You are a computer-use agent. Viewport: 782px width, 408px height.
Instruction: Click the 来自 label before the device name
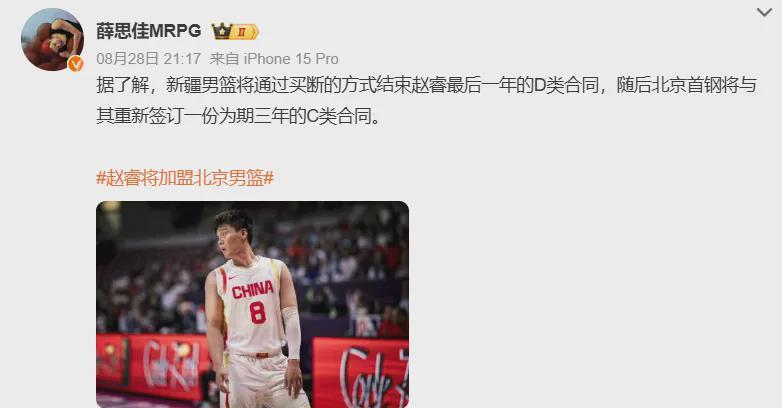click(x=224, y=59)
